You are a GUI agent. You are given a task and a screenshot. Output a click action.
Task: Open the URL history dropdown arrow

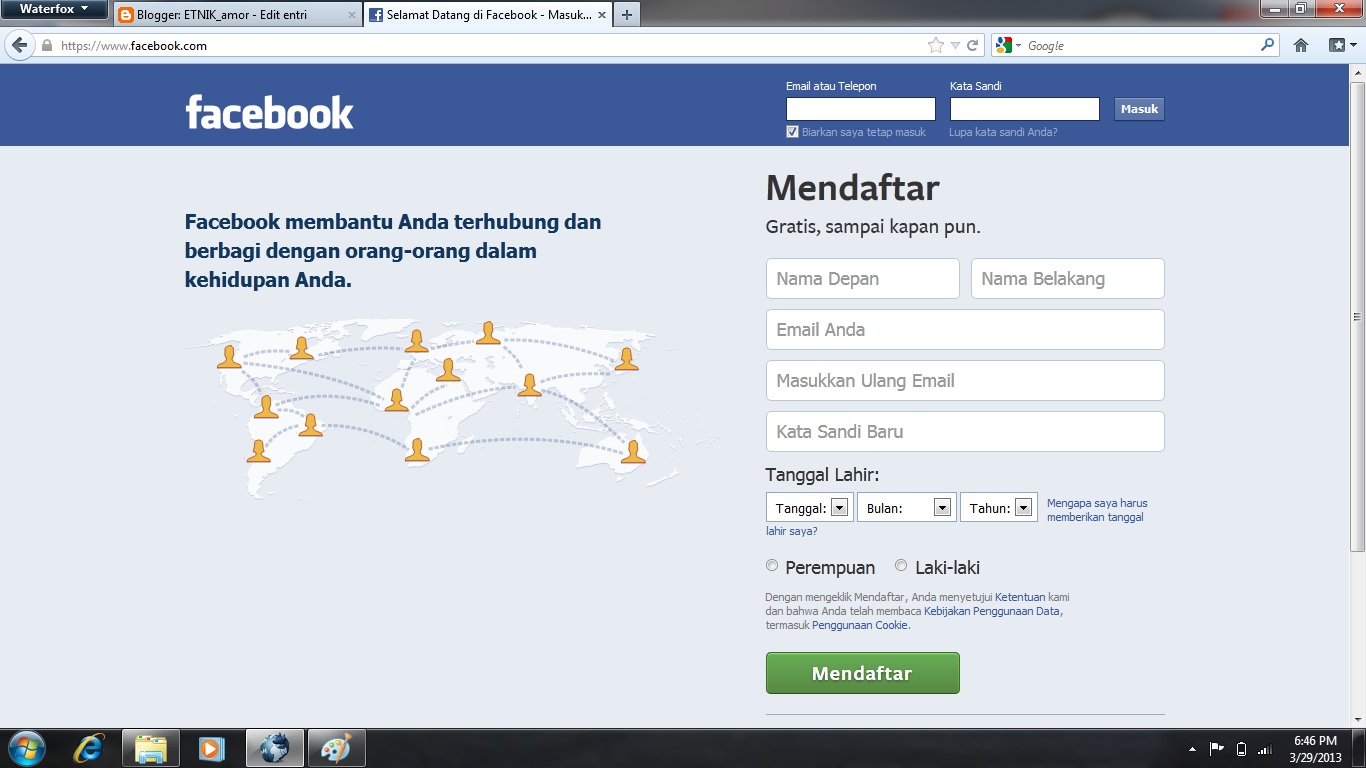(x=955, y=45)
